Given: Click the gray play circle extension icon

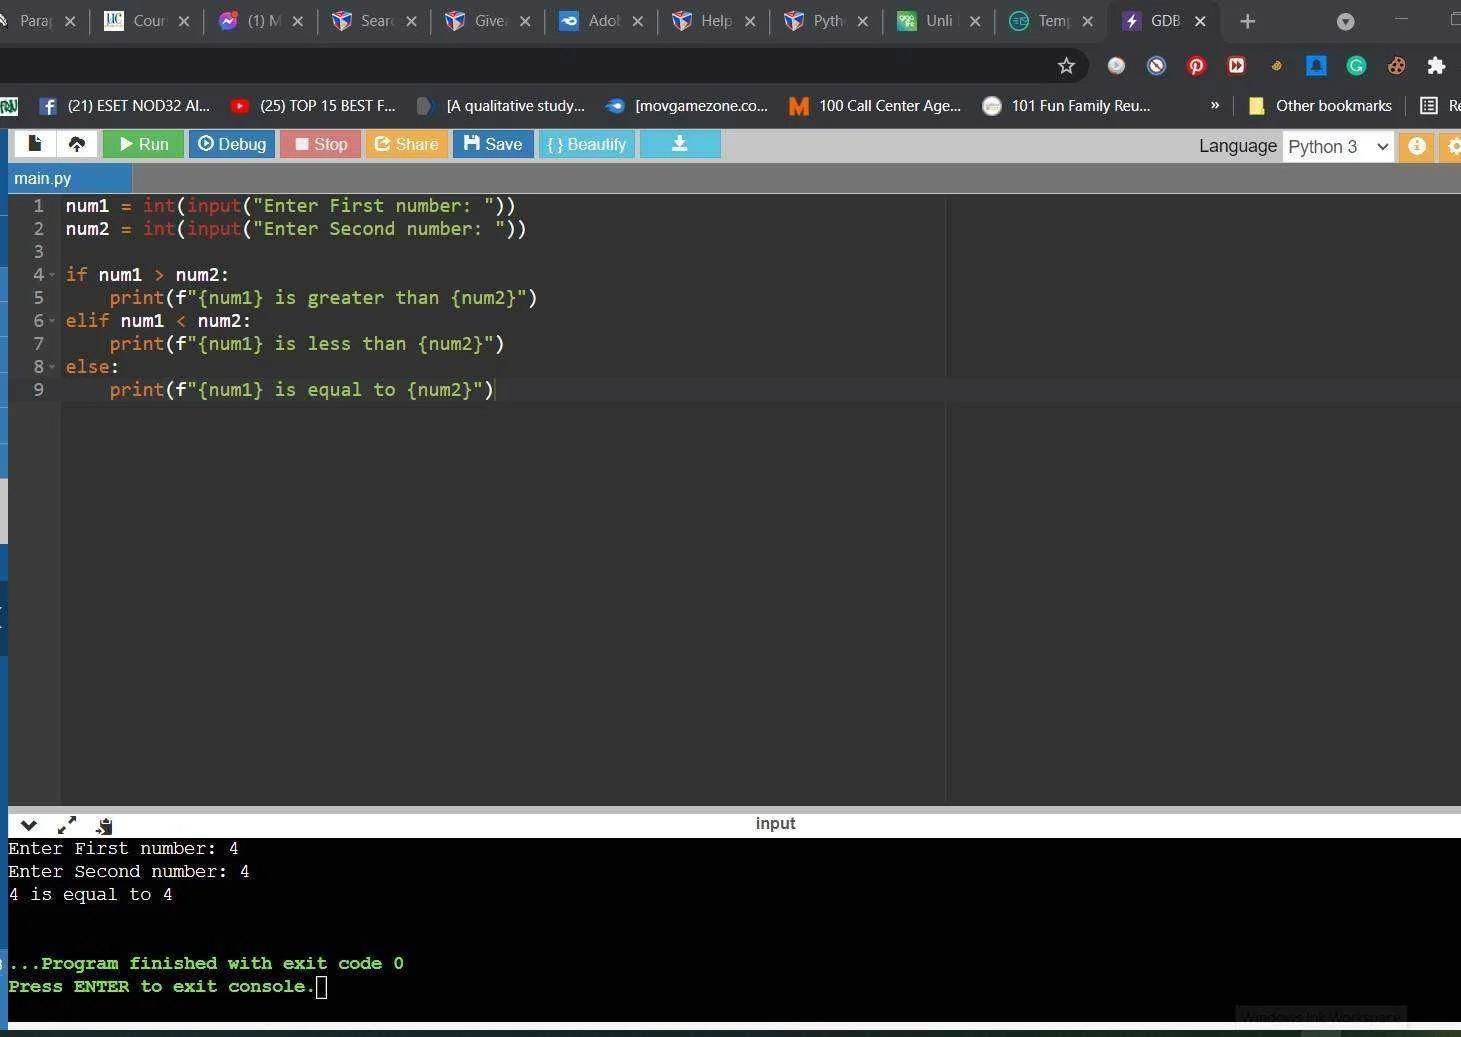Looking at the screenshot, I should tap(1116, 66).
